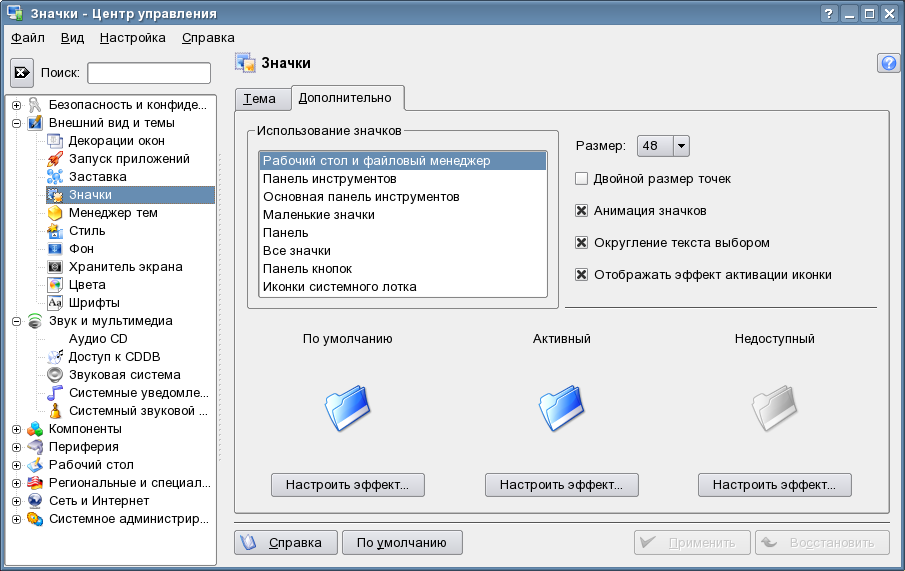This screenshot has height=571, width=905.
Task: Click the Периферия icon
Action: pyautogui.click(x=35, y=447)
